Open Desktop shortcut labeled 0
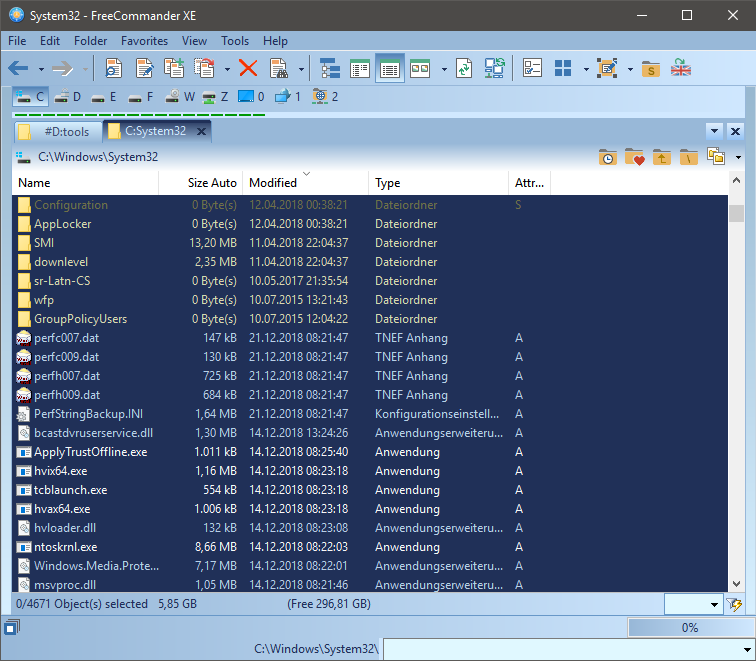Screen dimensions: 756x661 251,97
